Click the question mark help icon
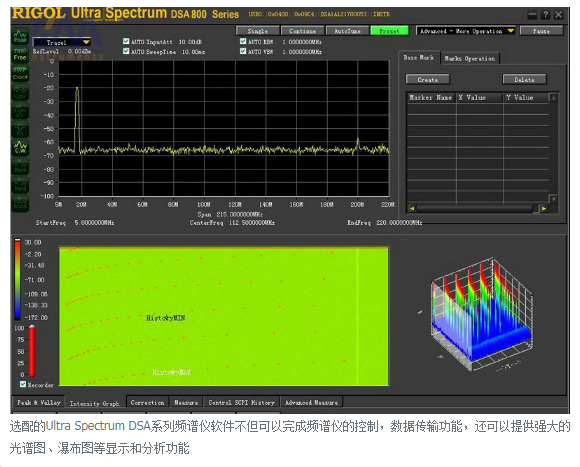The image size is (580, 467). 545,15
